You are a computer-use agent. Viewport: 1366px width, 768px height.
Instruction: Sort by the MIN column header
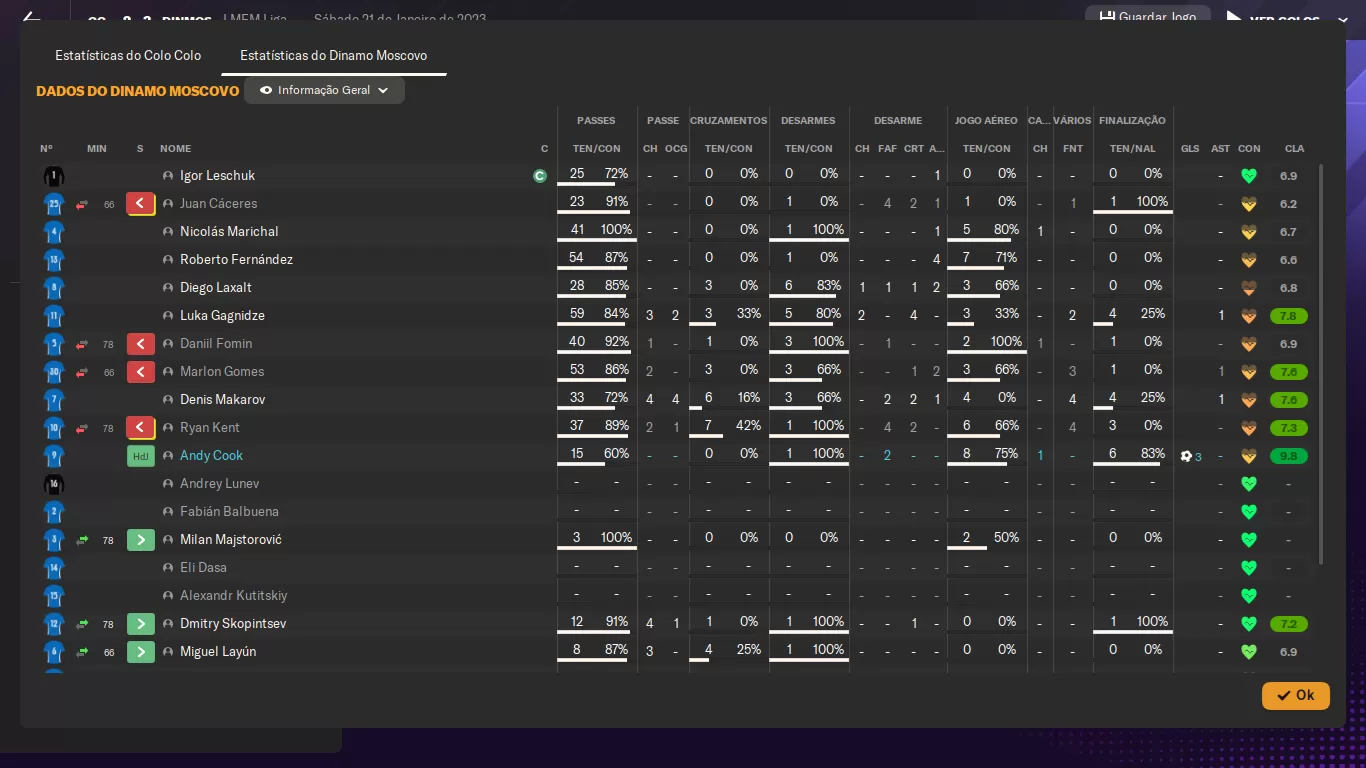pyautogui.click(x=96, y=149)
